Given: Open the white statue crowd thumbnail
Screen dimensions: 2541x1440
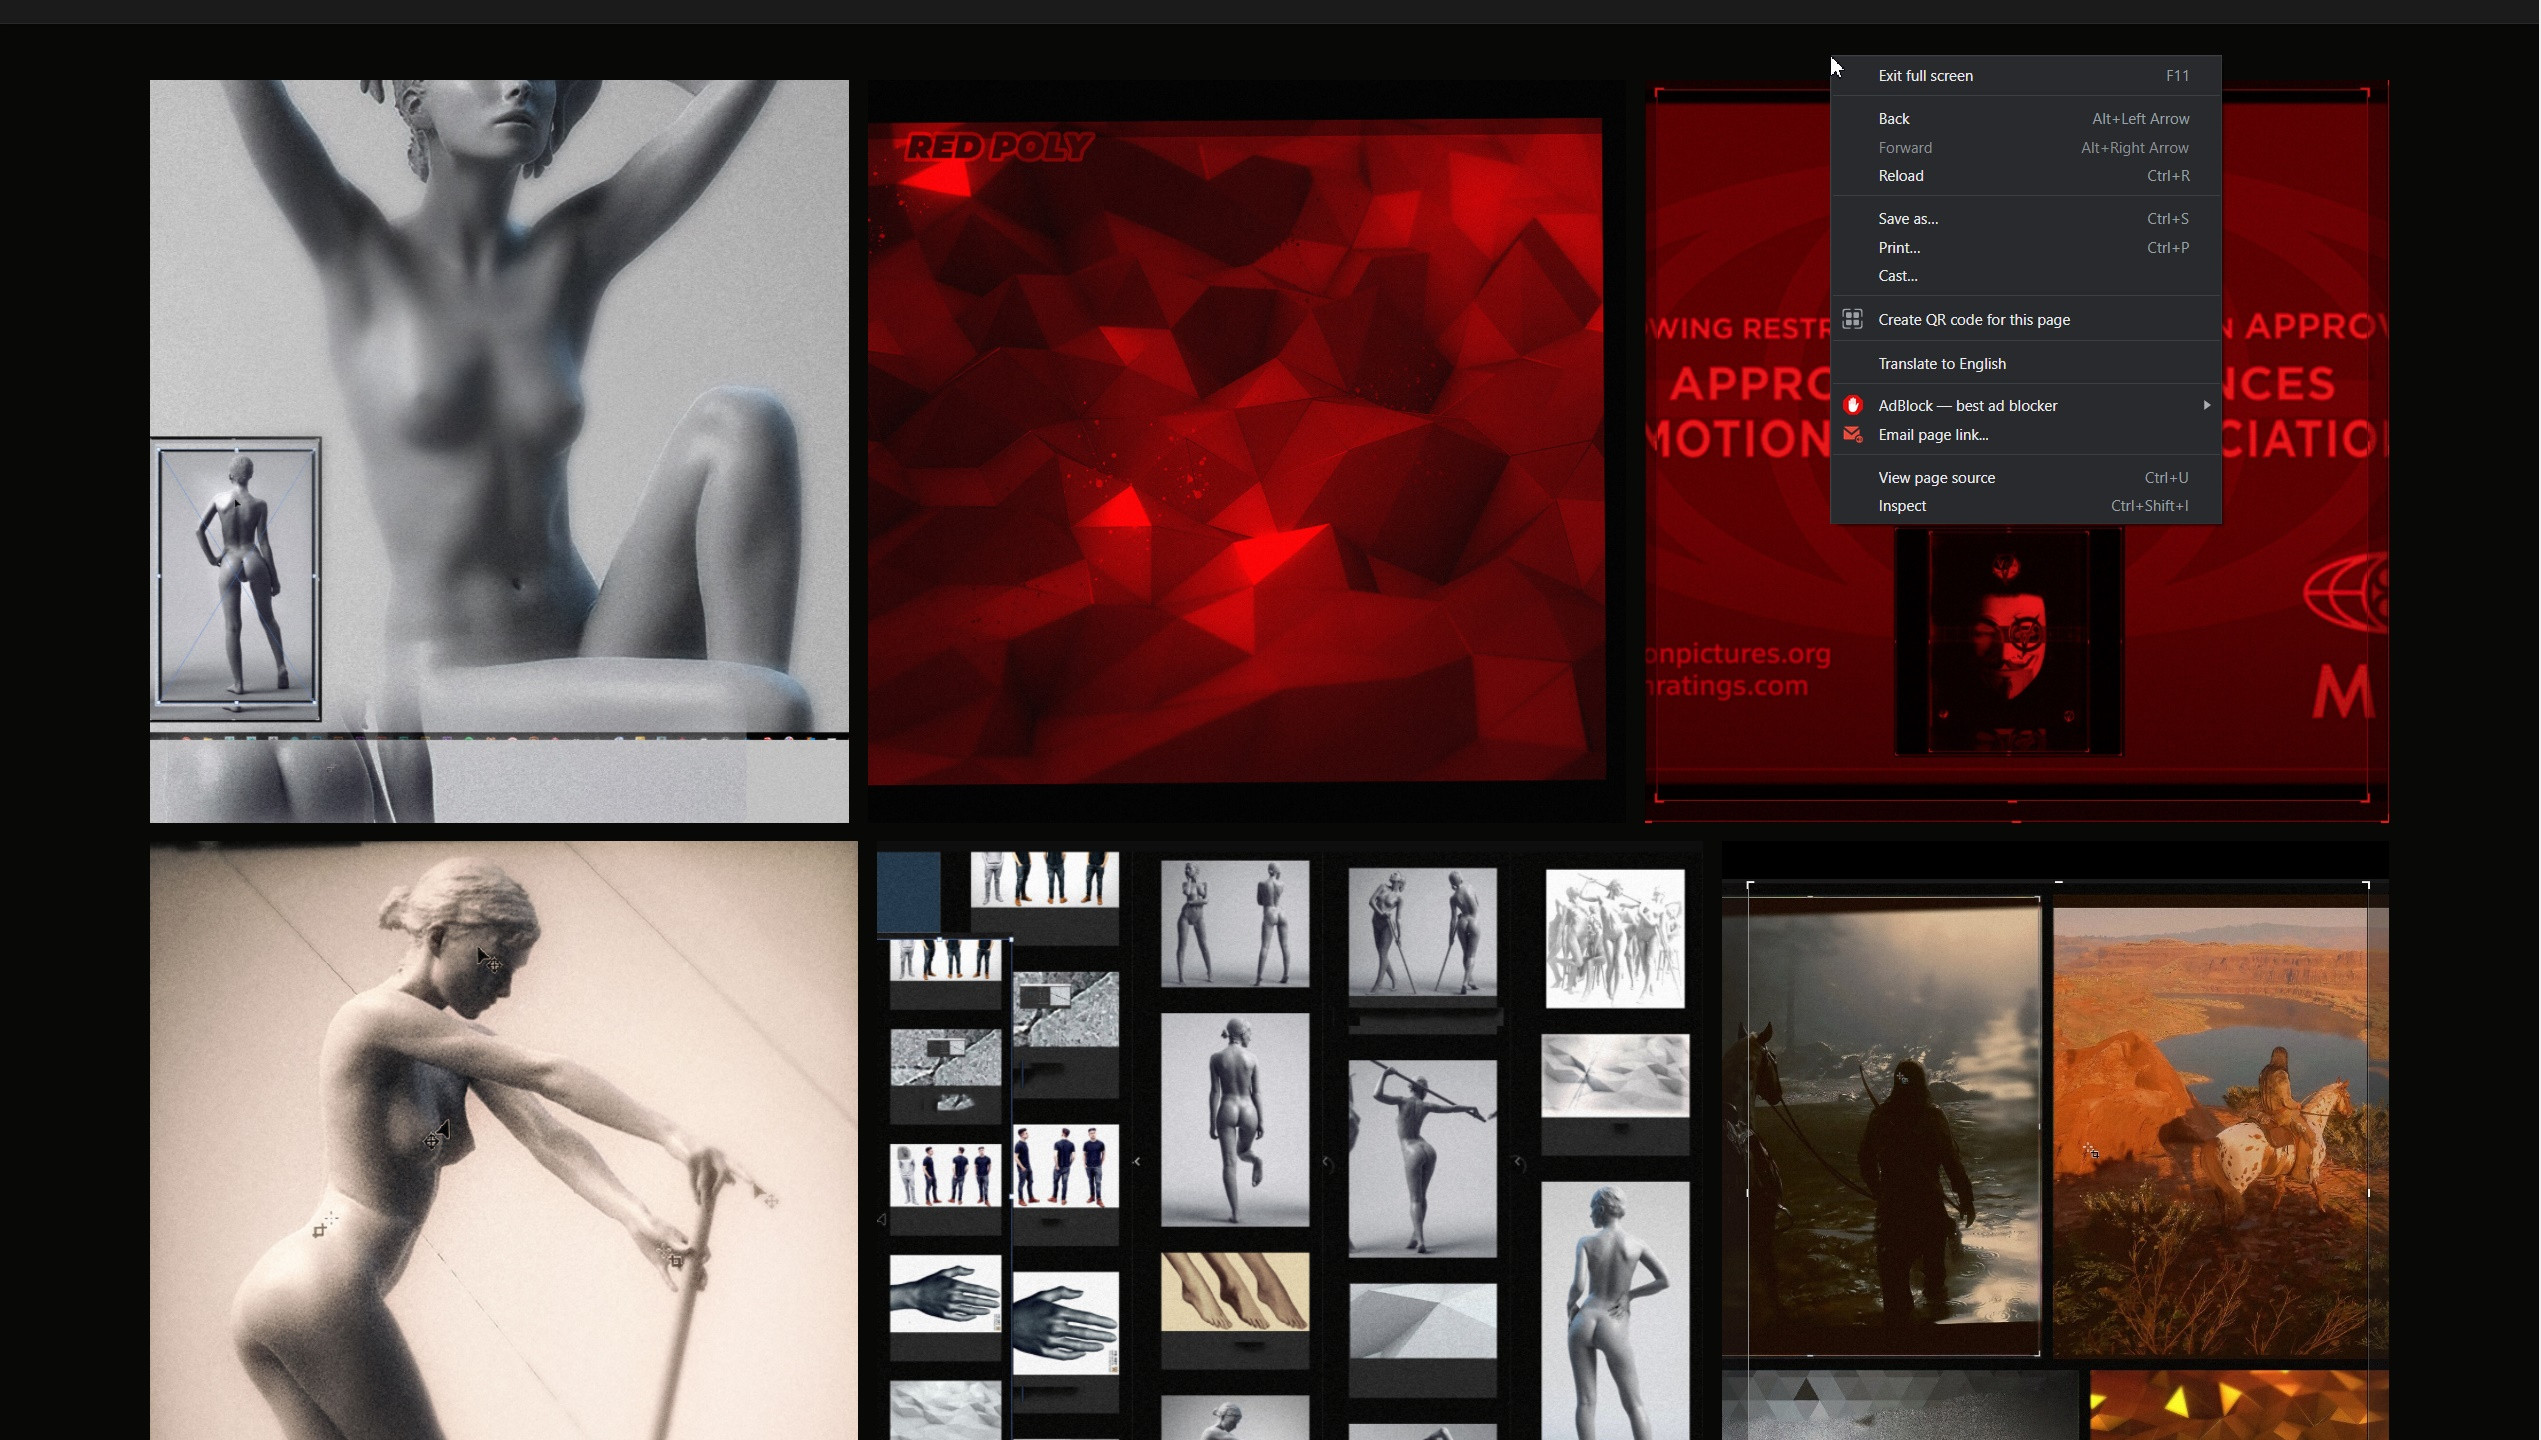Looking at the screenshot, I should (x=1615, y=938).
